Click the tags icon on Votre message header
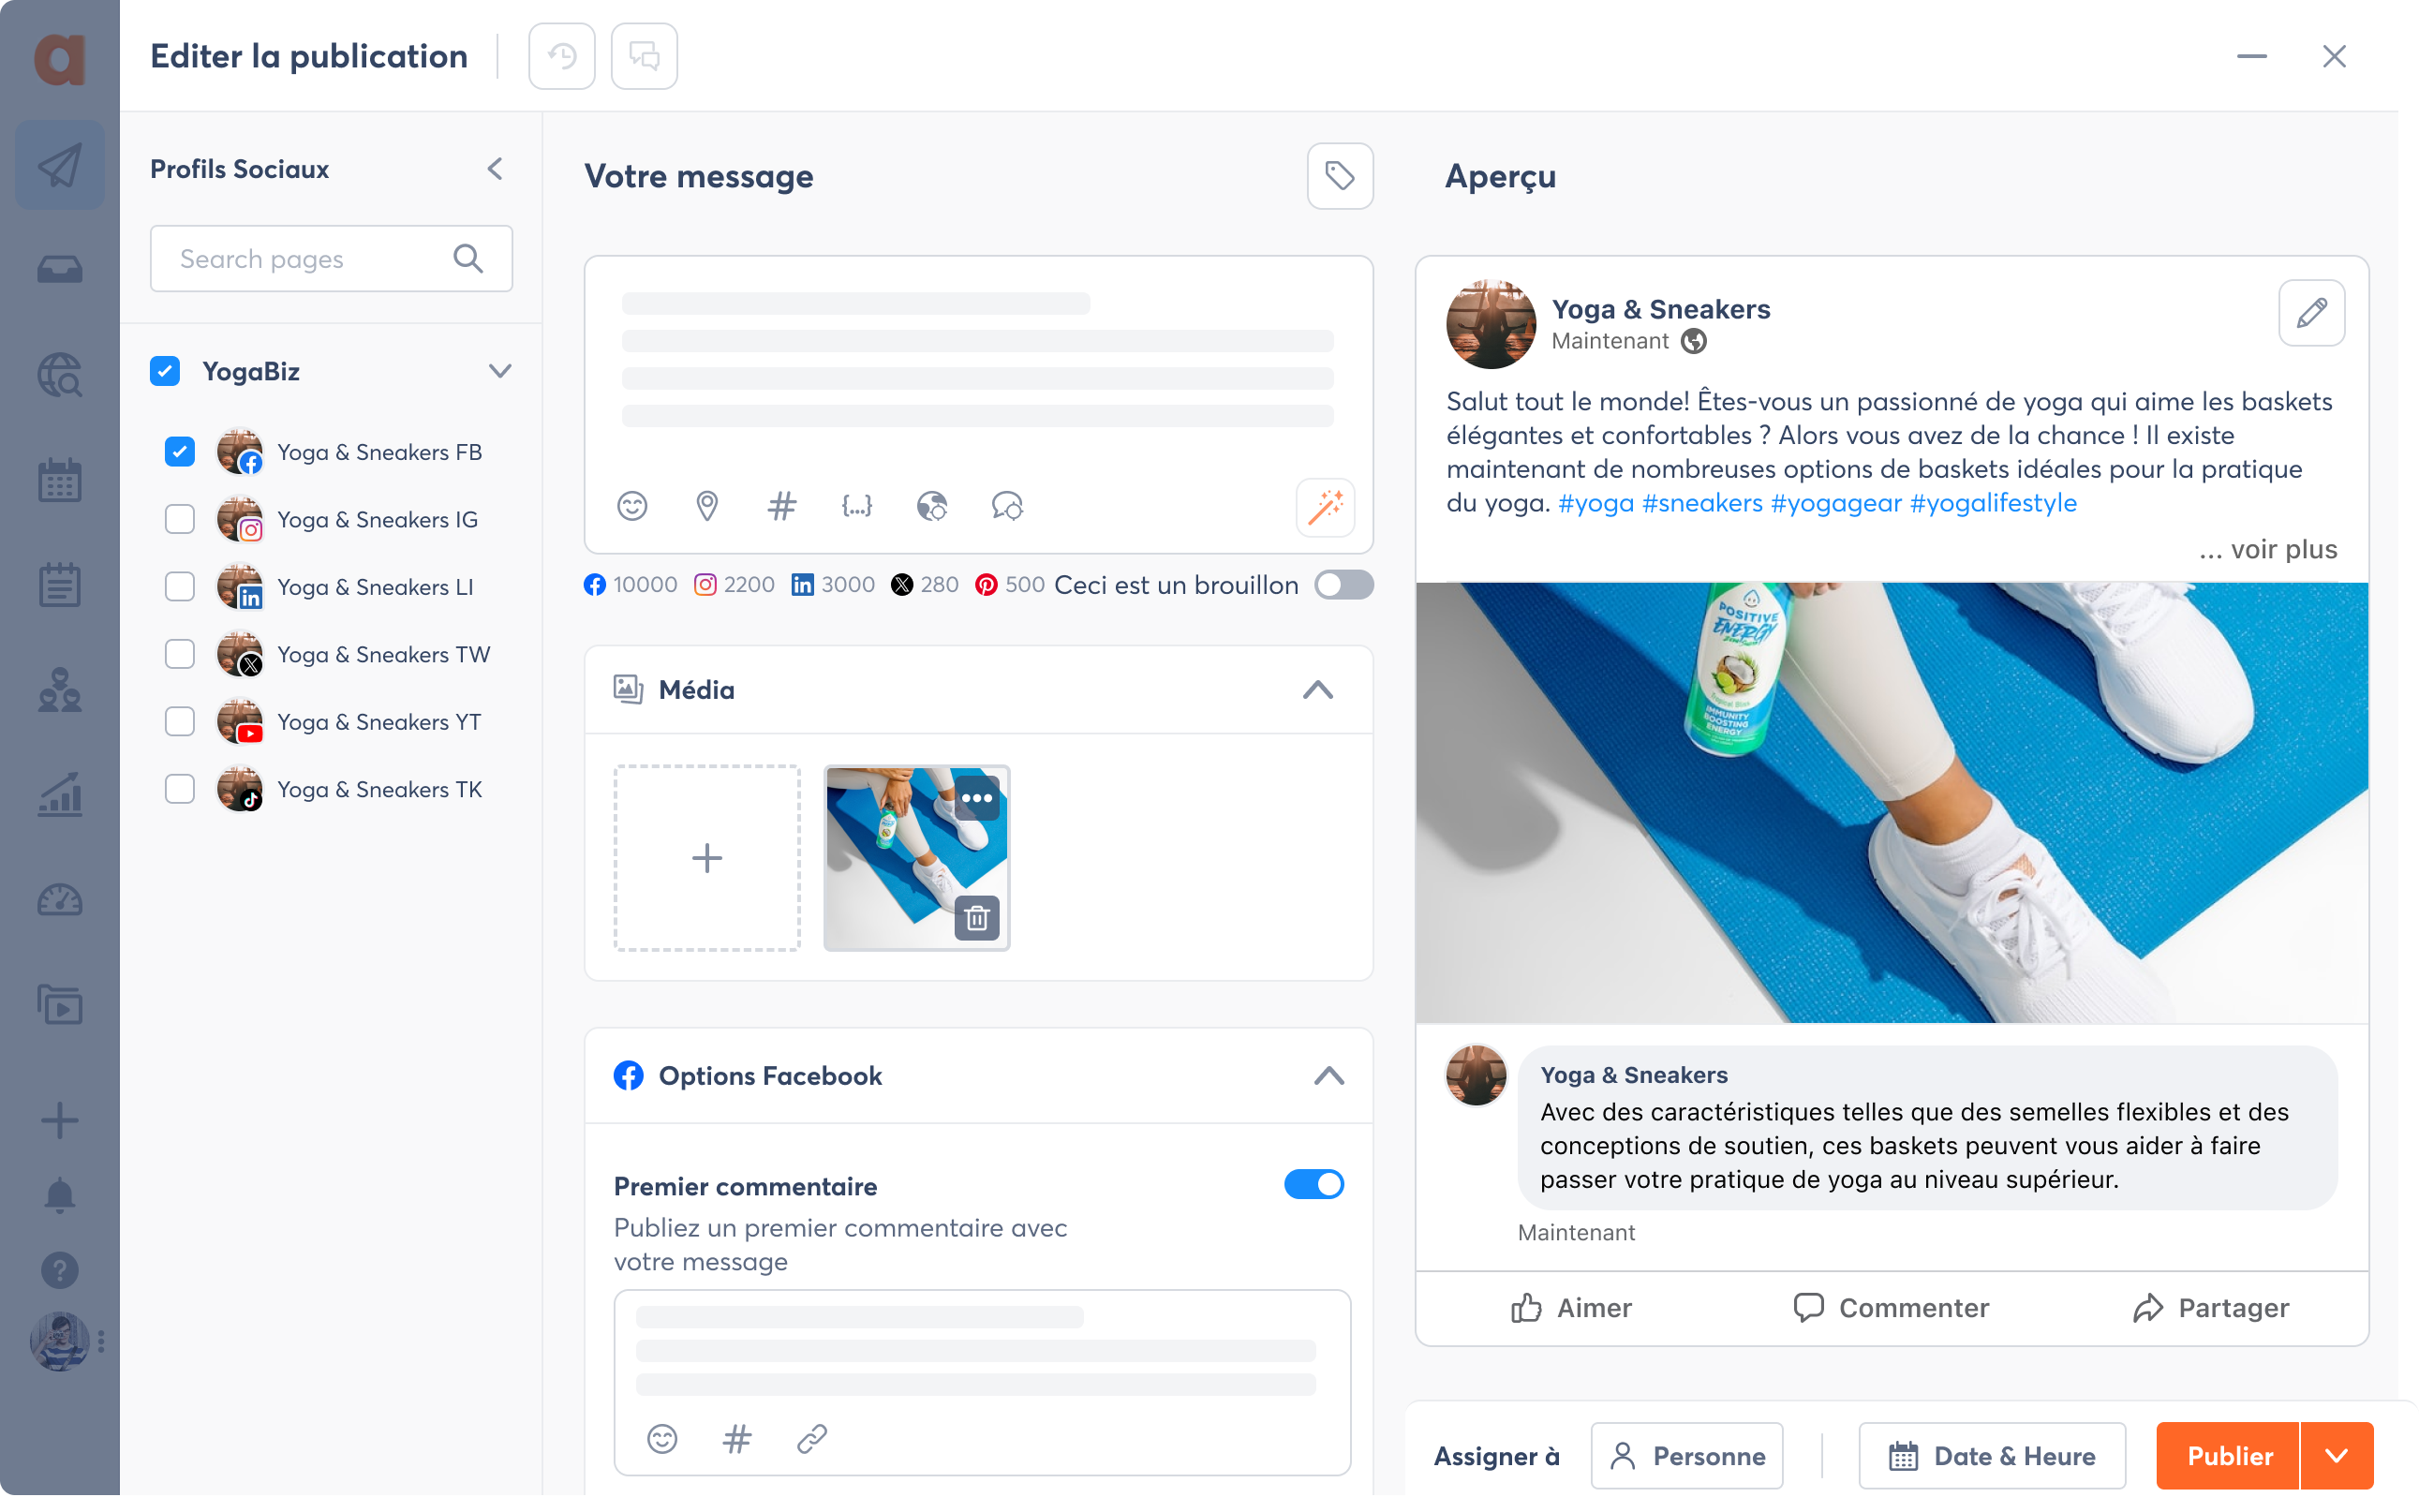 1339,176
